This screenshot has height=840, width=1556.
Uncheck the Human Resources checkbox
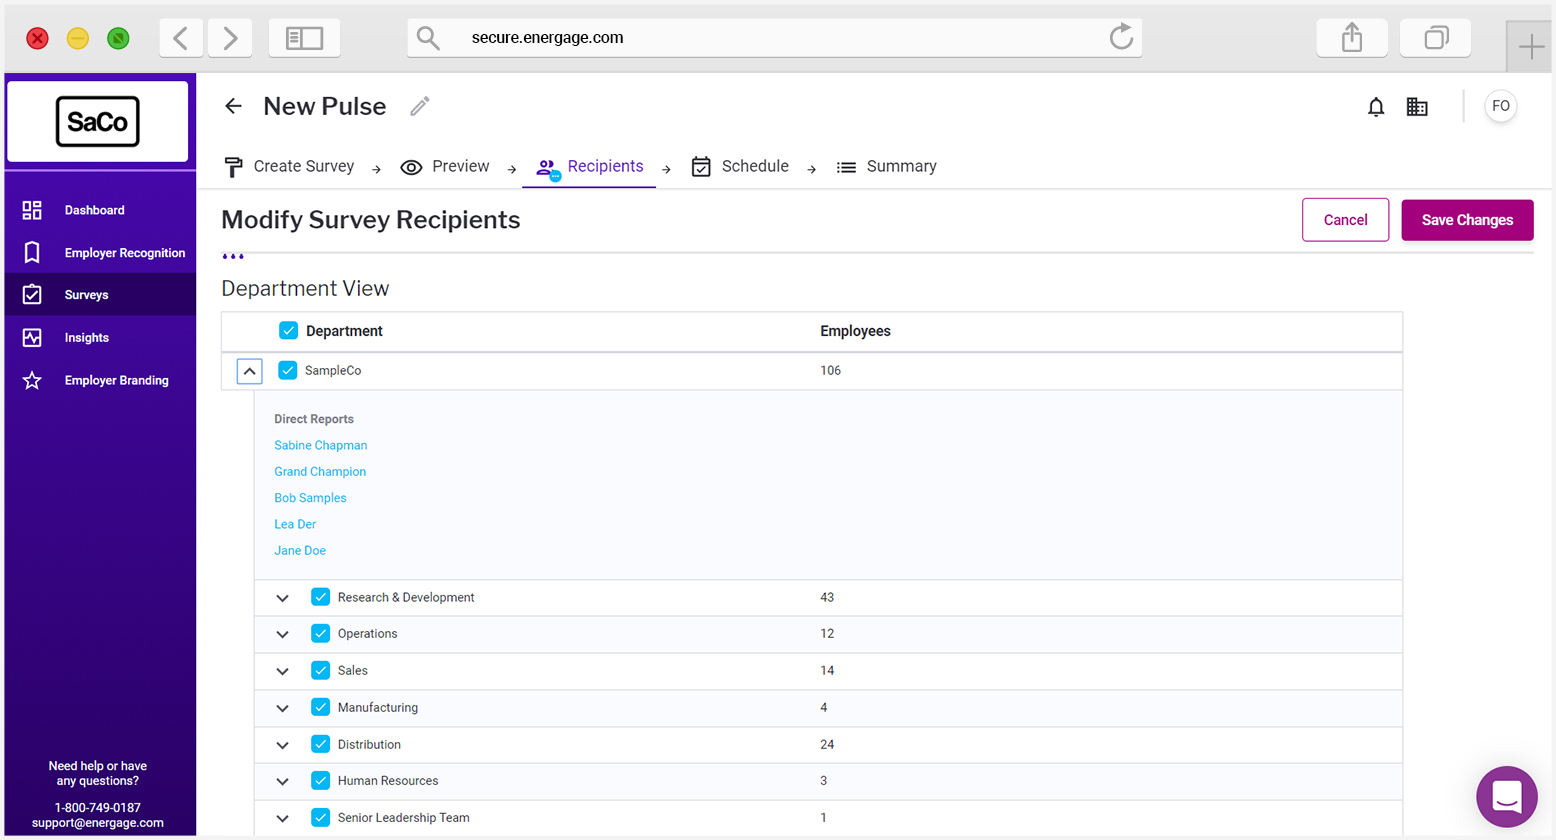(320, 780)
